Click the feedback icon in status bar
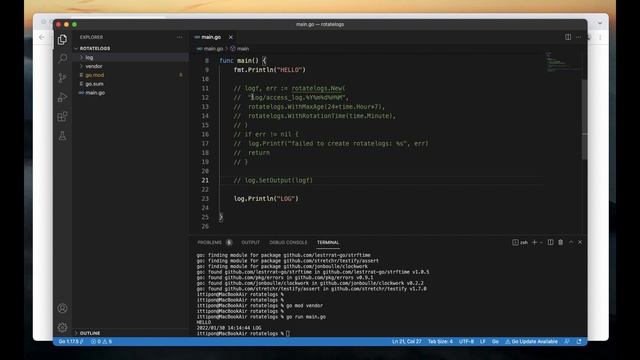Image resolution: width=640 pixels, height=360 pixels. coord(567,342)
